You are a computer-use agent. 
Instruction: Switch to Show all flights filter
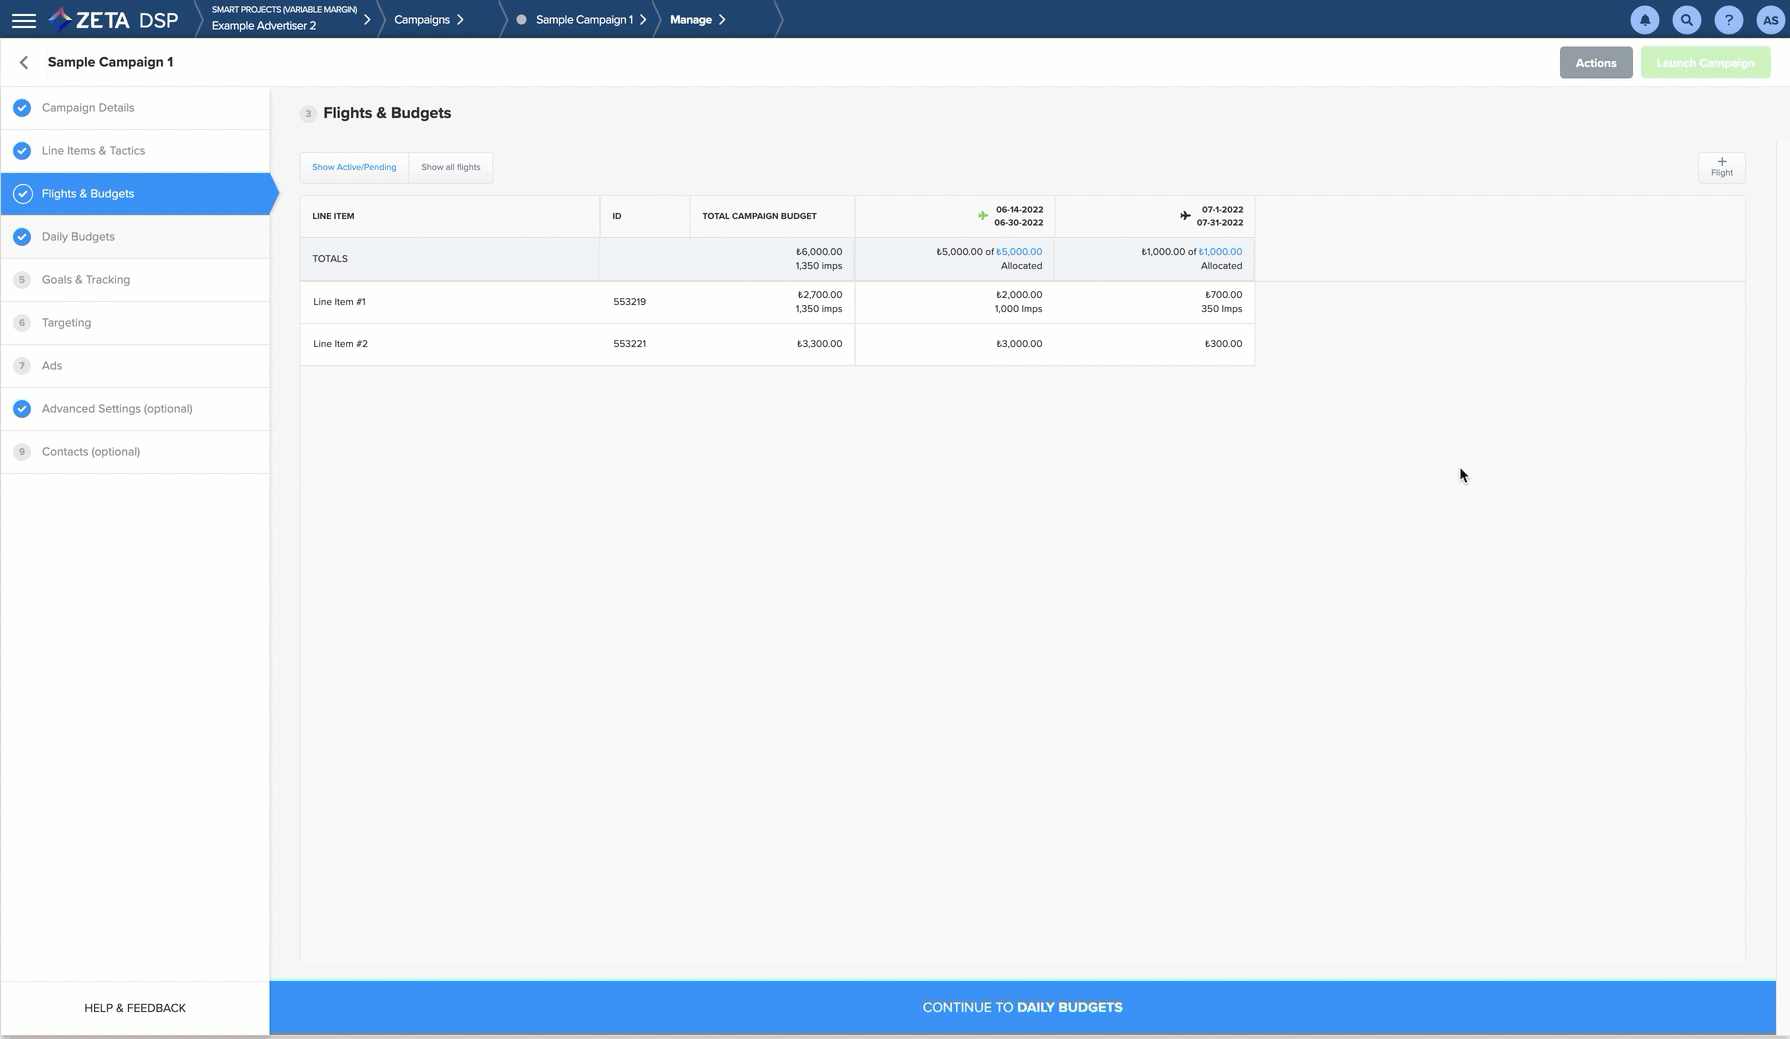point(450,167)
